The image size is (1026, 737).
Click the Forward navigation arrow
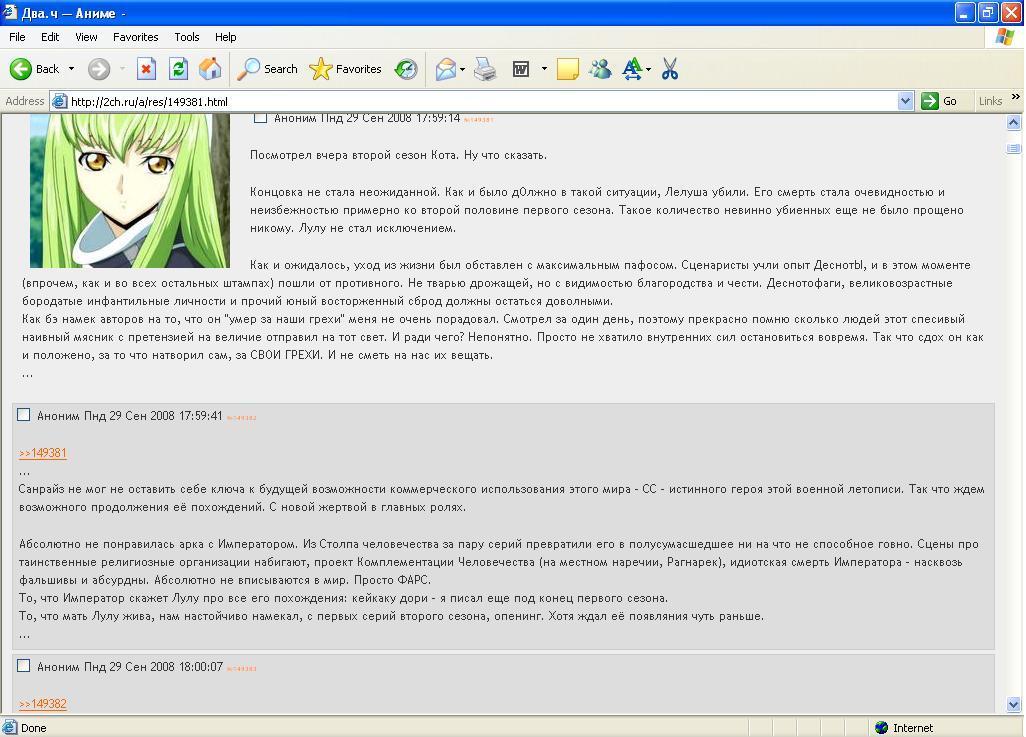coord(99,69)
